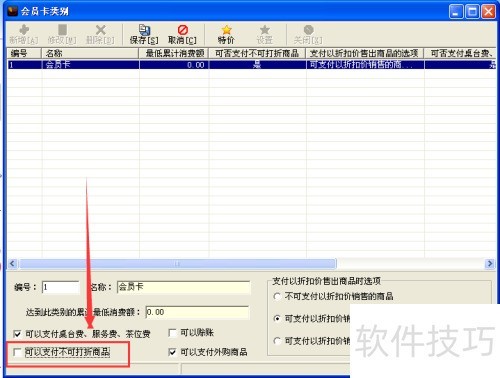Viewport: 500px width, 378px height.
Task: Enable 可以支付不可打折商品 checkbox
Action: pyautogui.click(x=17, y=352)
